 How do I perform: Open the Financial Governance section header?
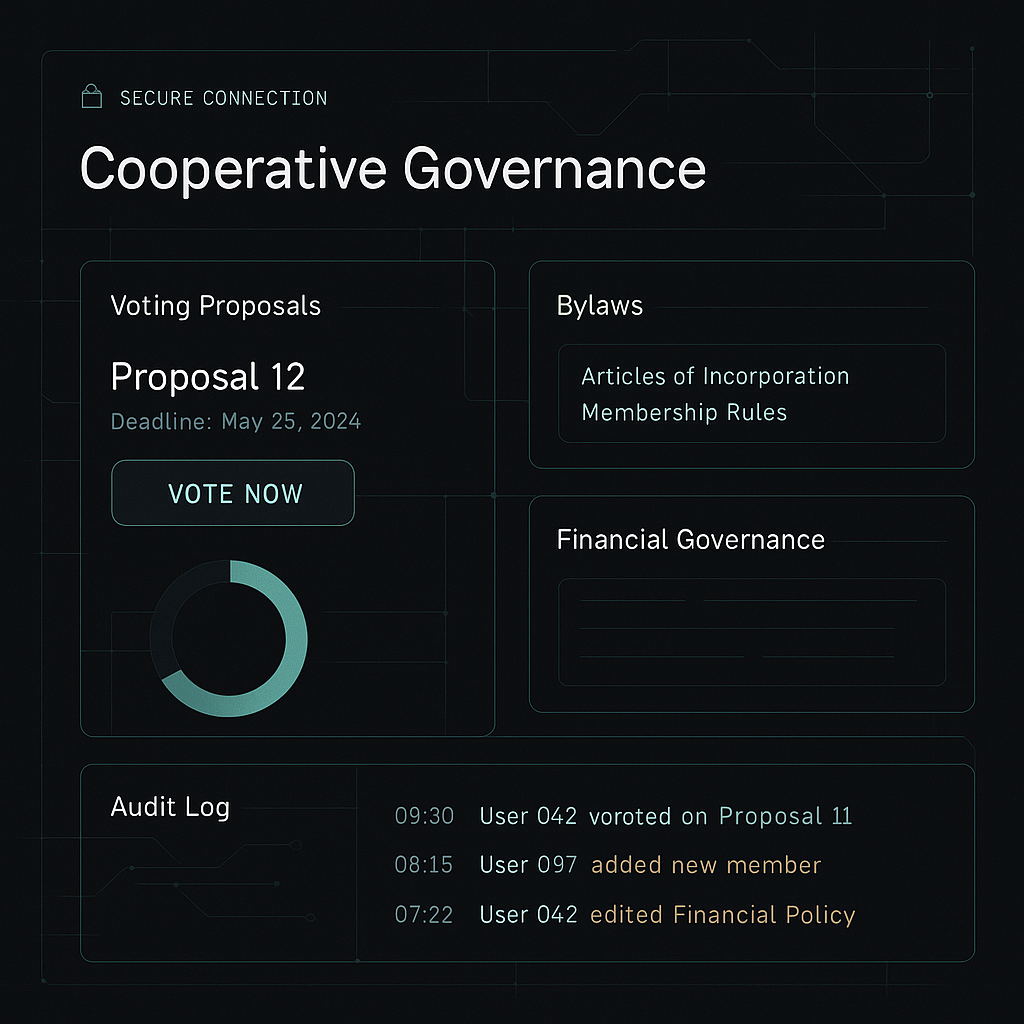pyautogui.click(x=690, y=540)
